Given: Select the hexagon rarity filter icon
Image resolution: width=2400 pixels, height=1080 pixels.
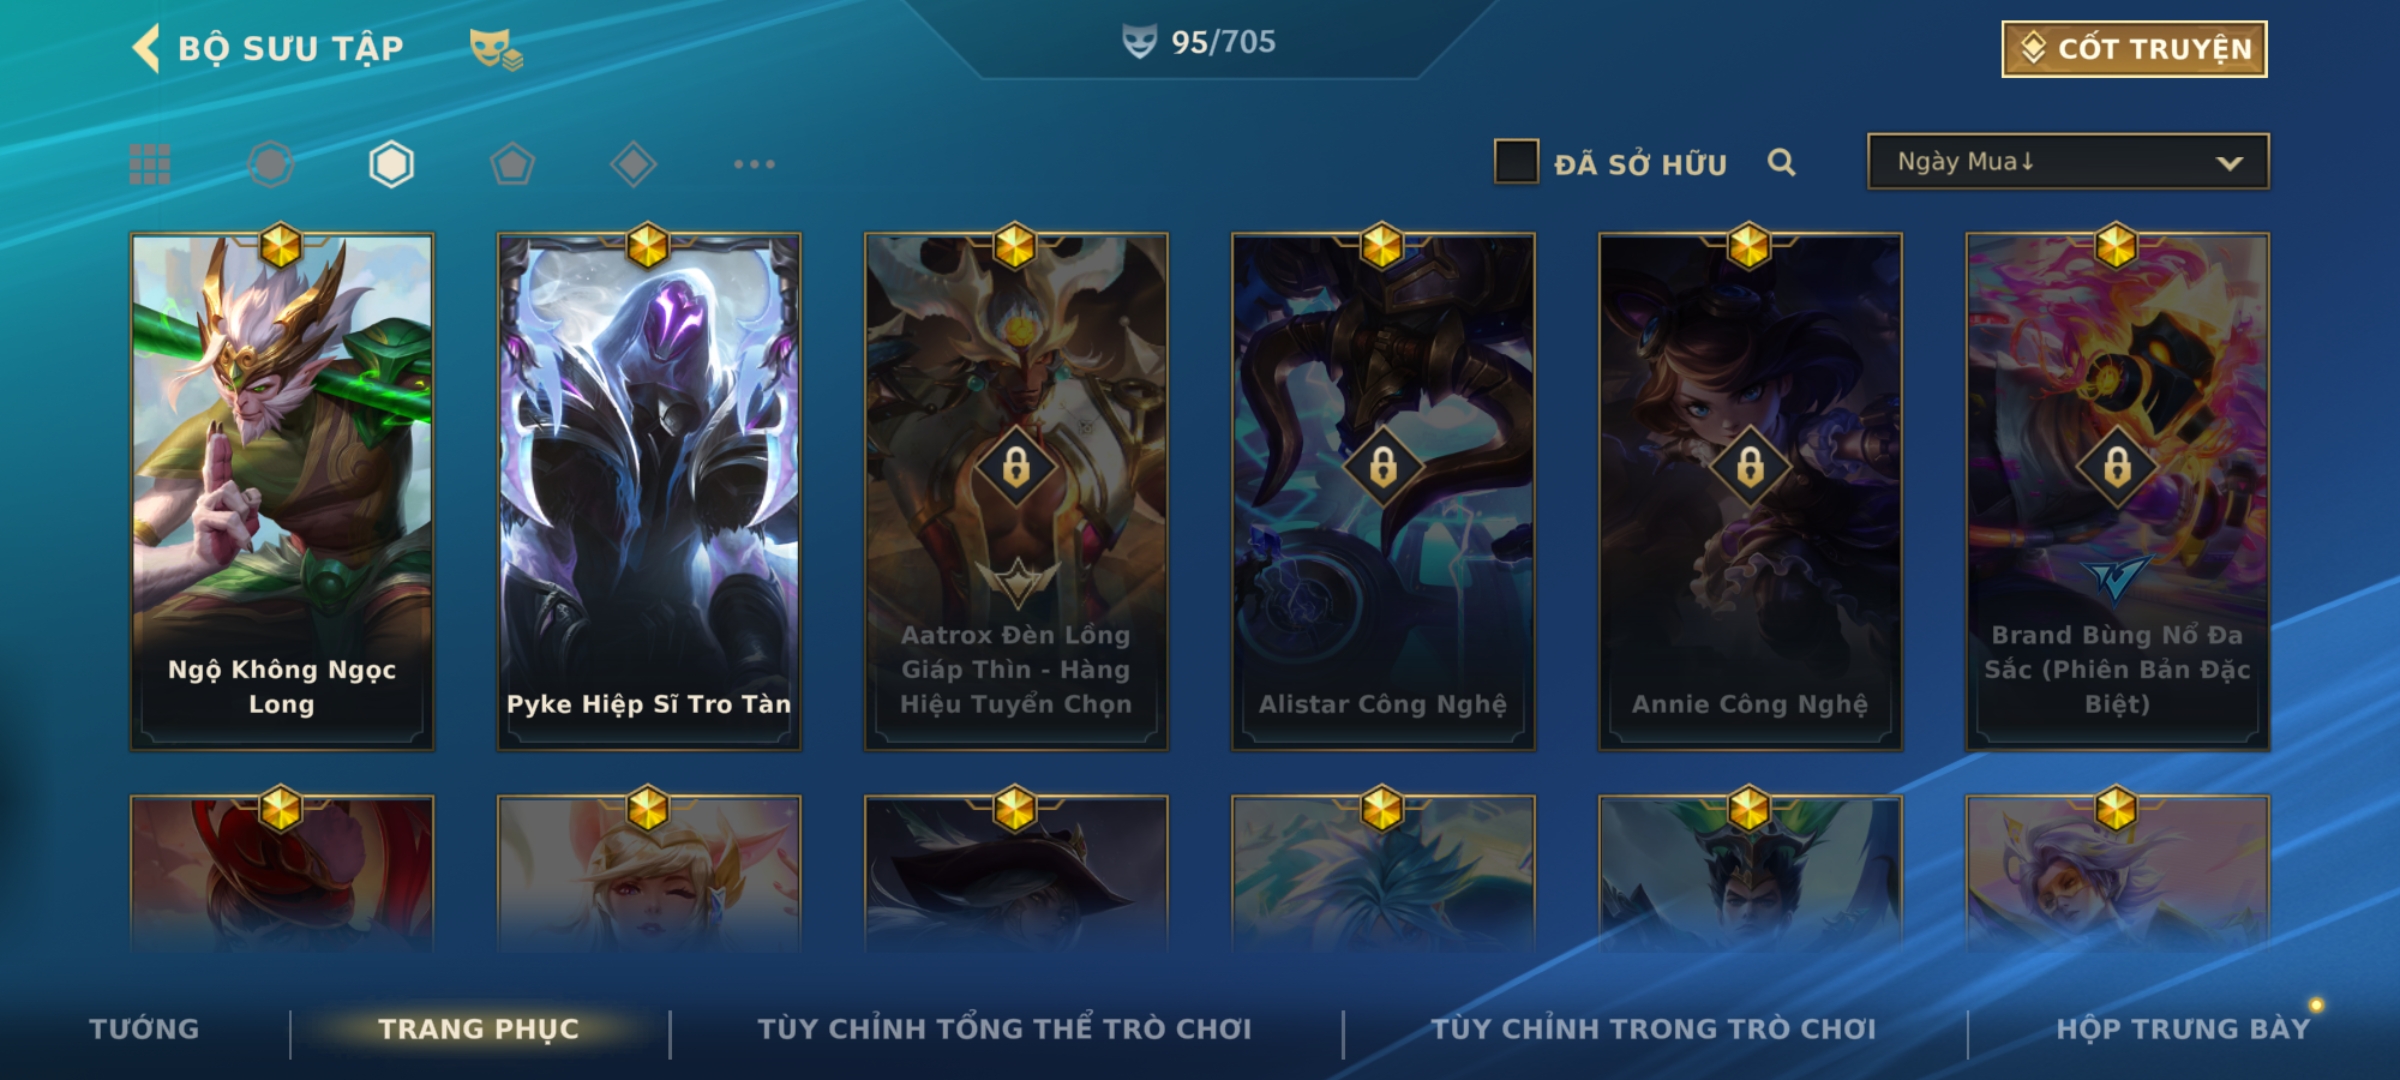Looking at the screenshot, I should [x=391, y=164].
